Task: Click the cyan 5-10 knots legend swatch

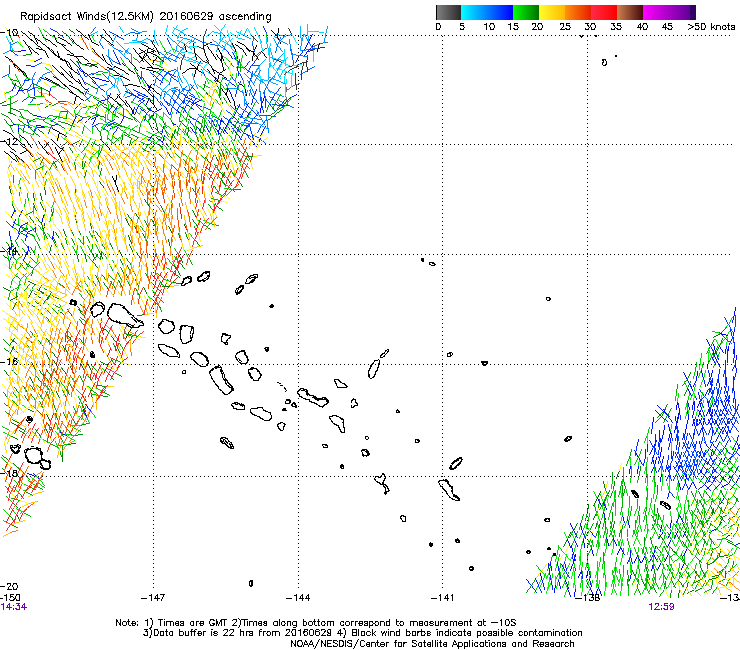Action: point(474,12)
